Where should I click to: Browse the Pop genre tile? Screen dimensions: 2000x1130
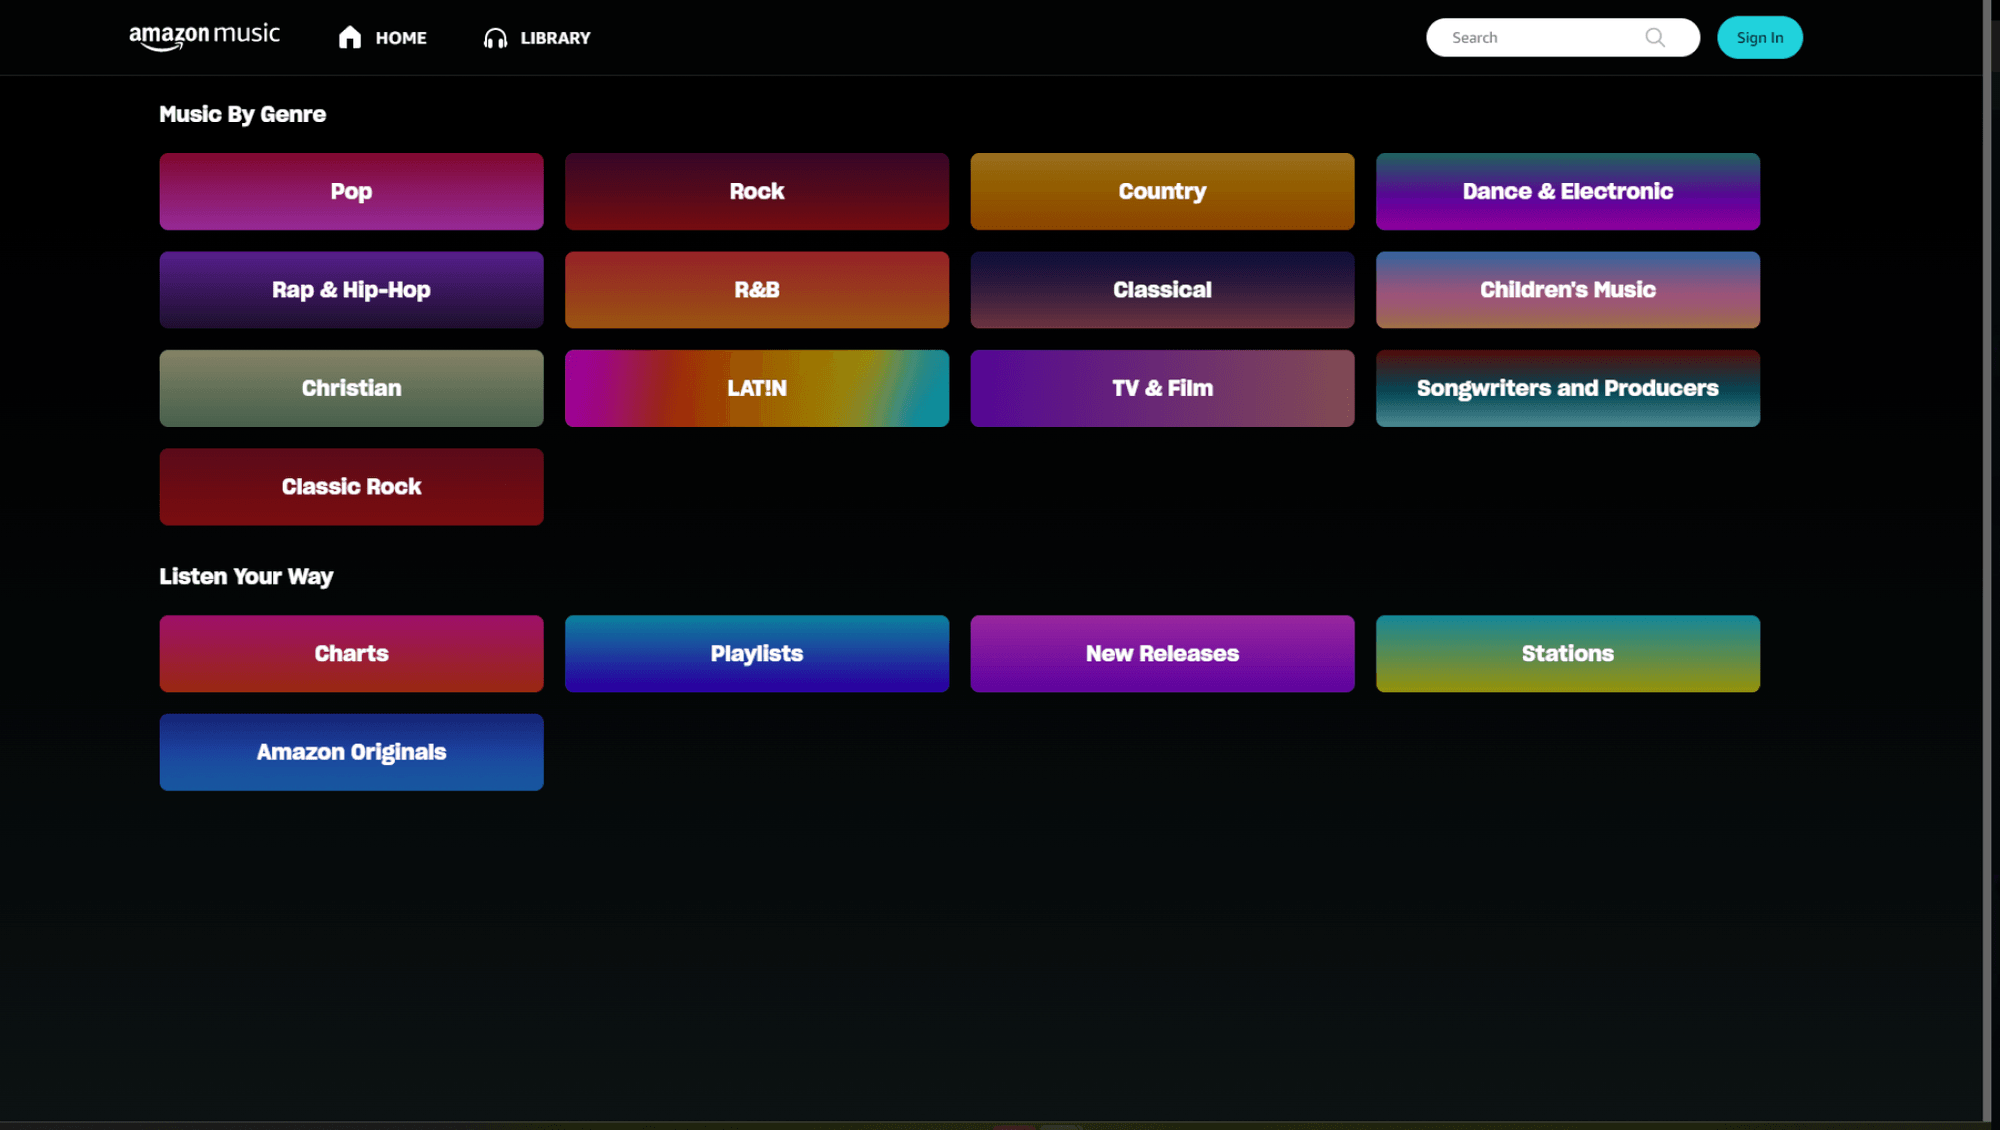tap(351, 191)
